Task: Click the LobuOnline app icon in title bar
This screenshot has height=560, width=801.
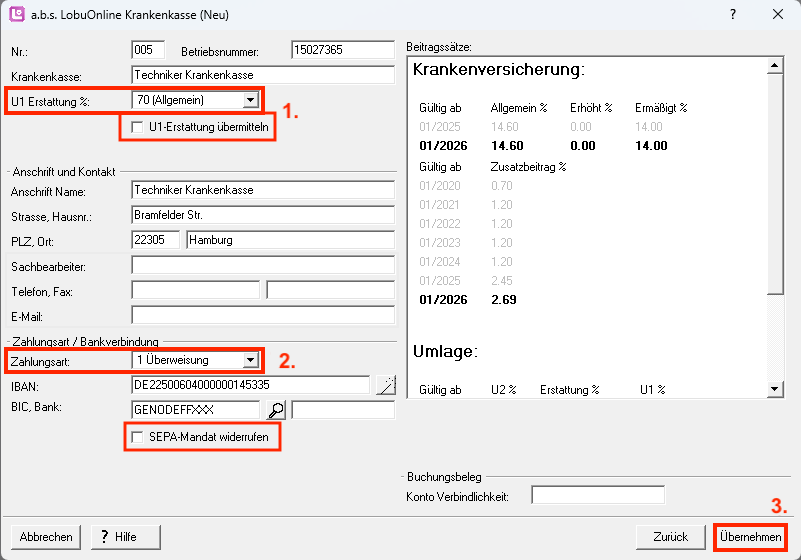Action: coord(16,14)
